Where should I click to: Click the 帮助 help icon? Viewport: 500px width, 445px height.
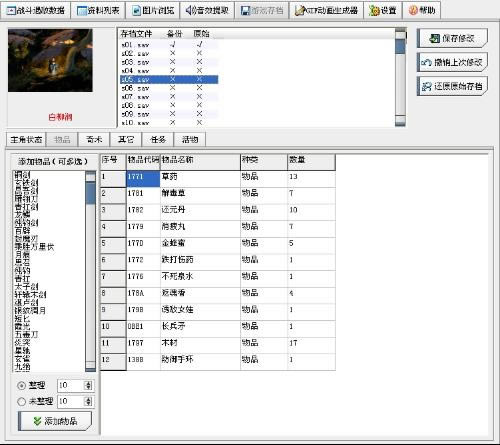413,11
